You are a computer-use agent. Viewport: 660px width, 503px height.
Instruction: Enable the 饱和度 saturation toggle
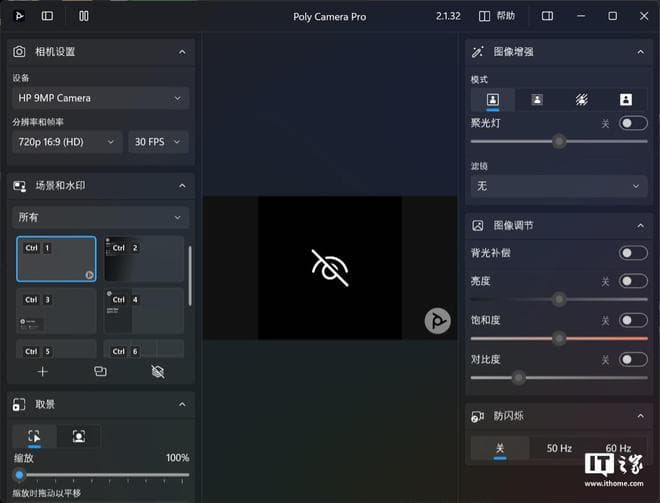tap(633, 321)
